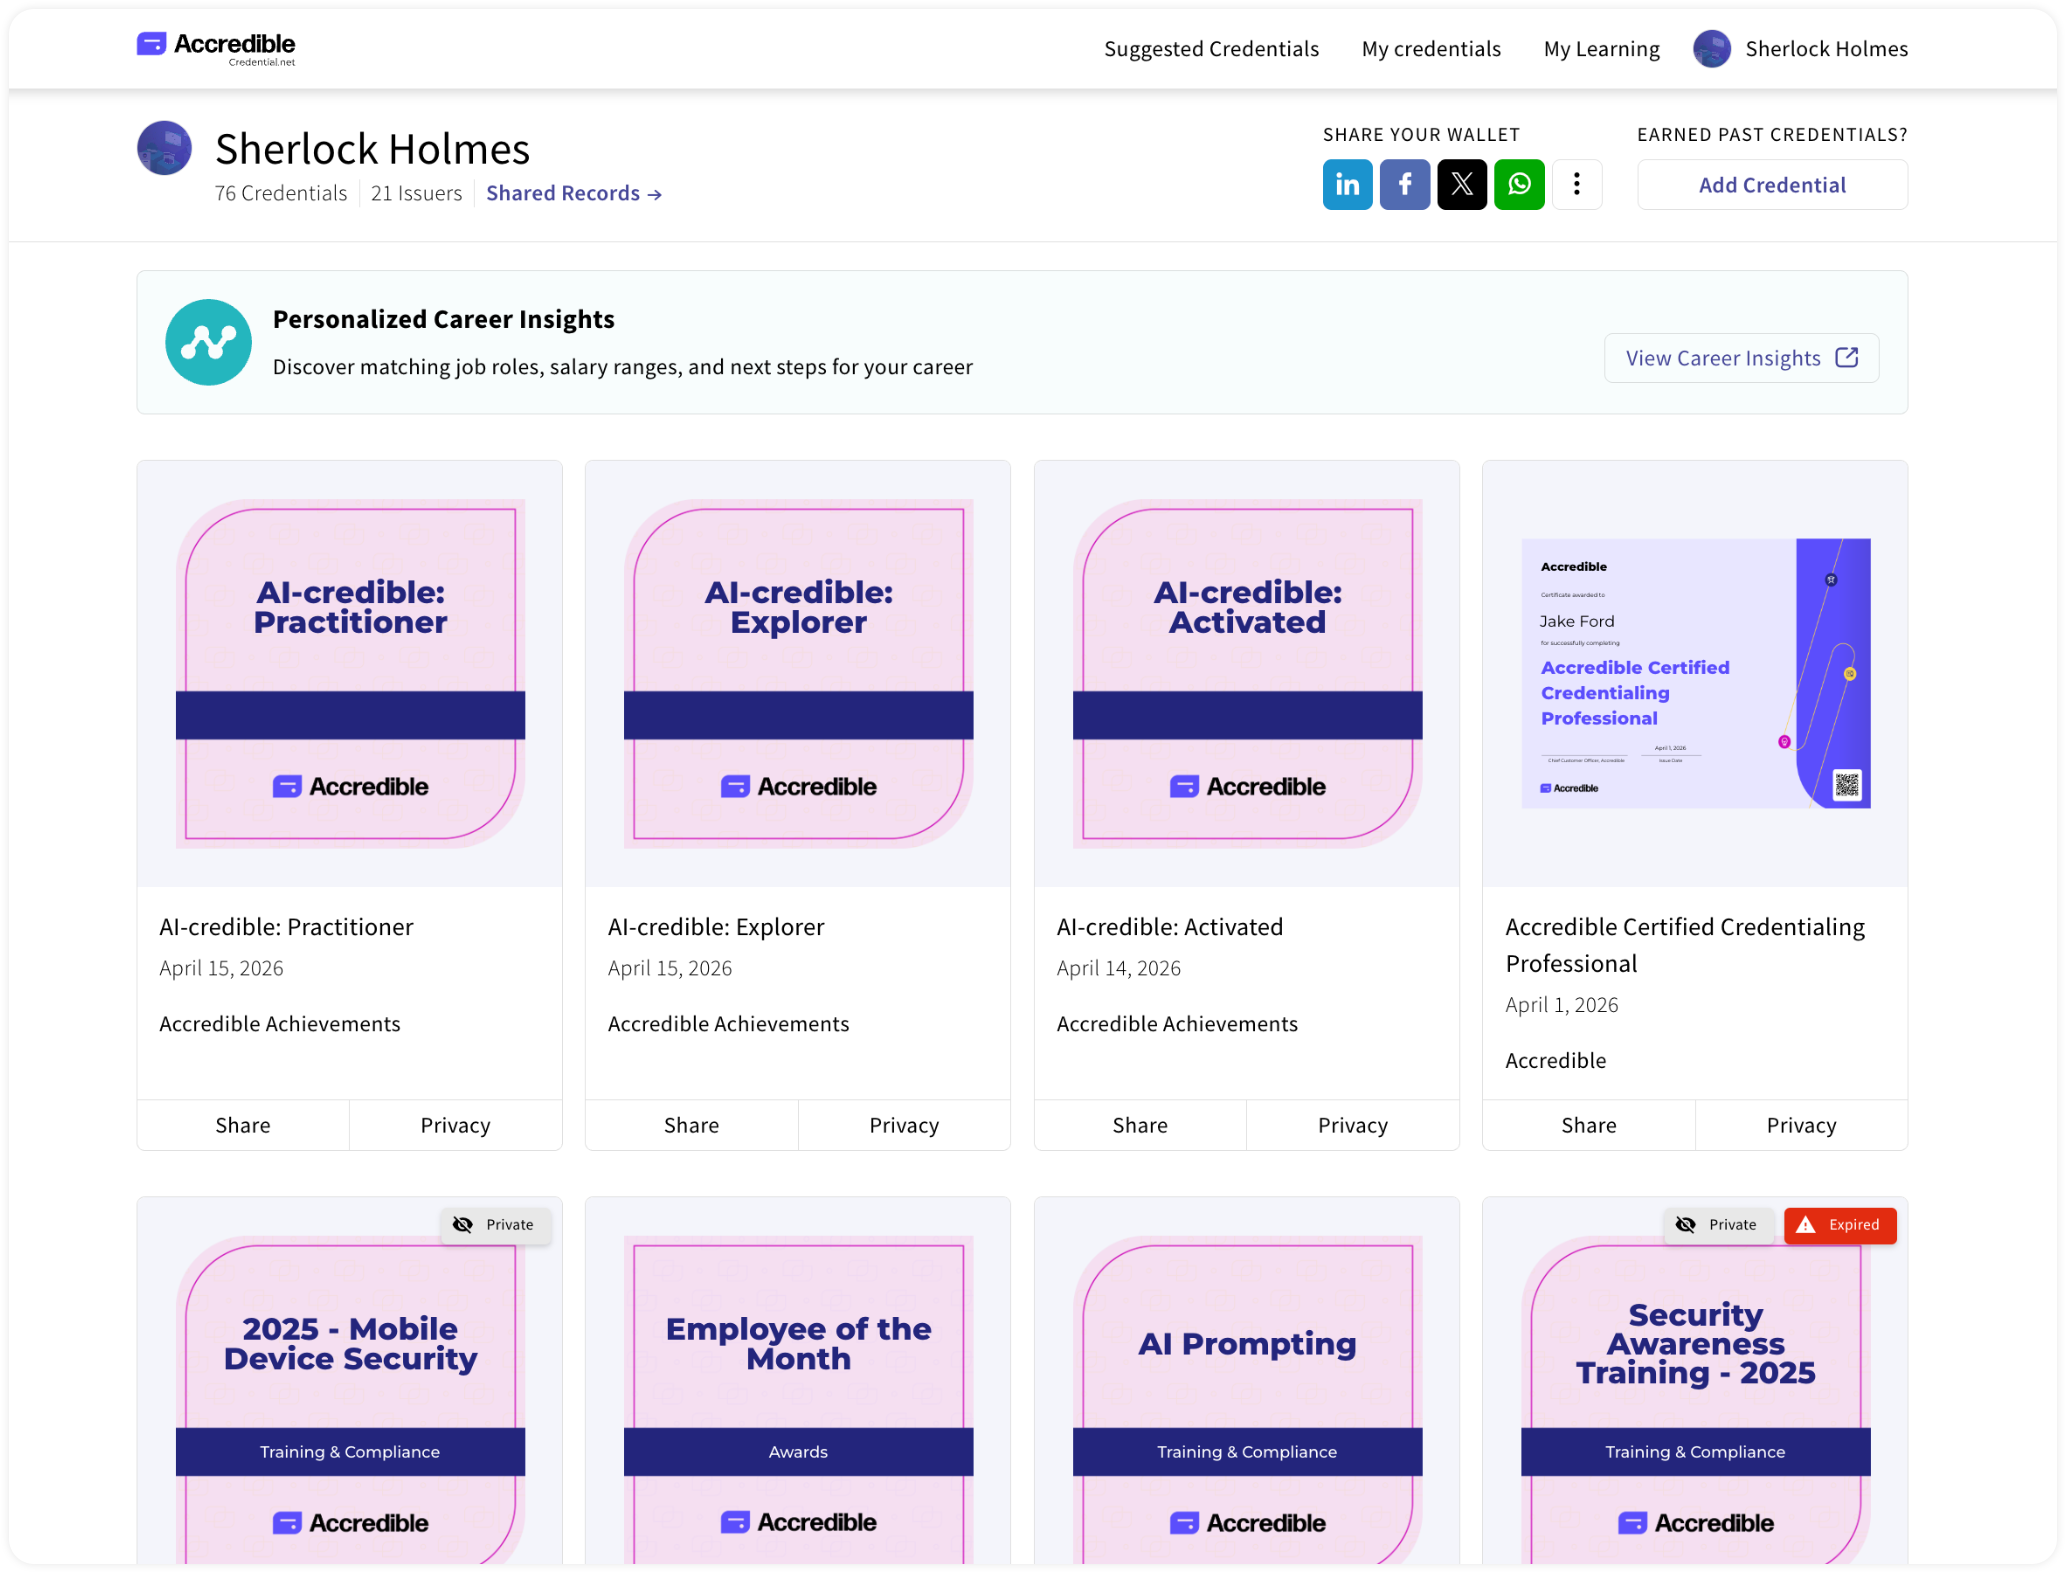Click the Expired warning badge
Screen dimensions: 2067x1574
pos(1839,1225)
